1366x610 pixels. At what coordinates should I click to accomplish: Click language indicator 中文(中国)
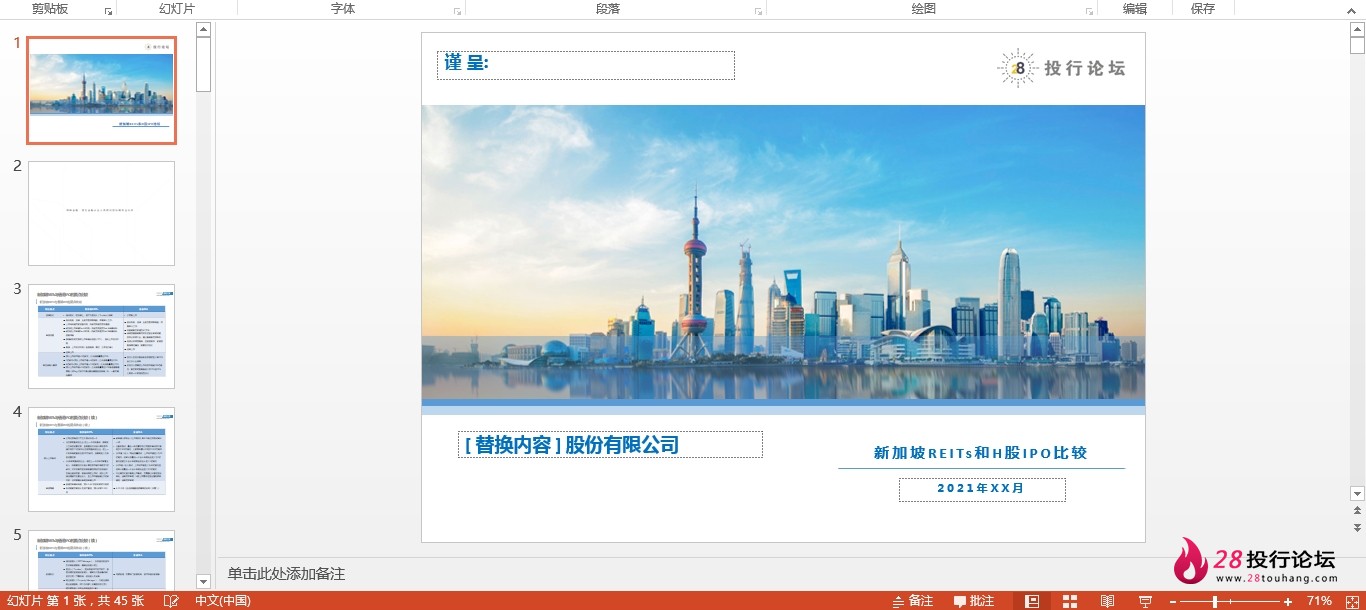point(223,601)
